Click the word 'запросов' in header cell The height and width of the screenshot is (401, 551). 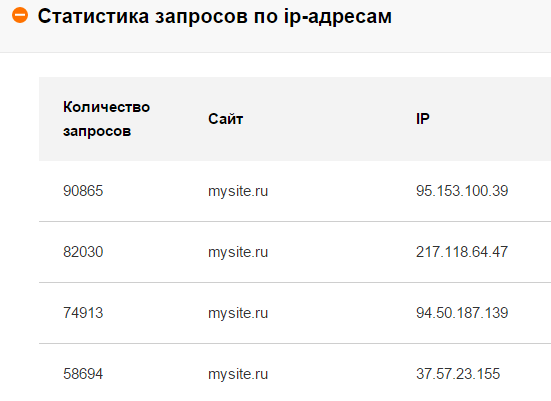coord(97,131)
